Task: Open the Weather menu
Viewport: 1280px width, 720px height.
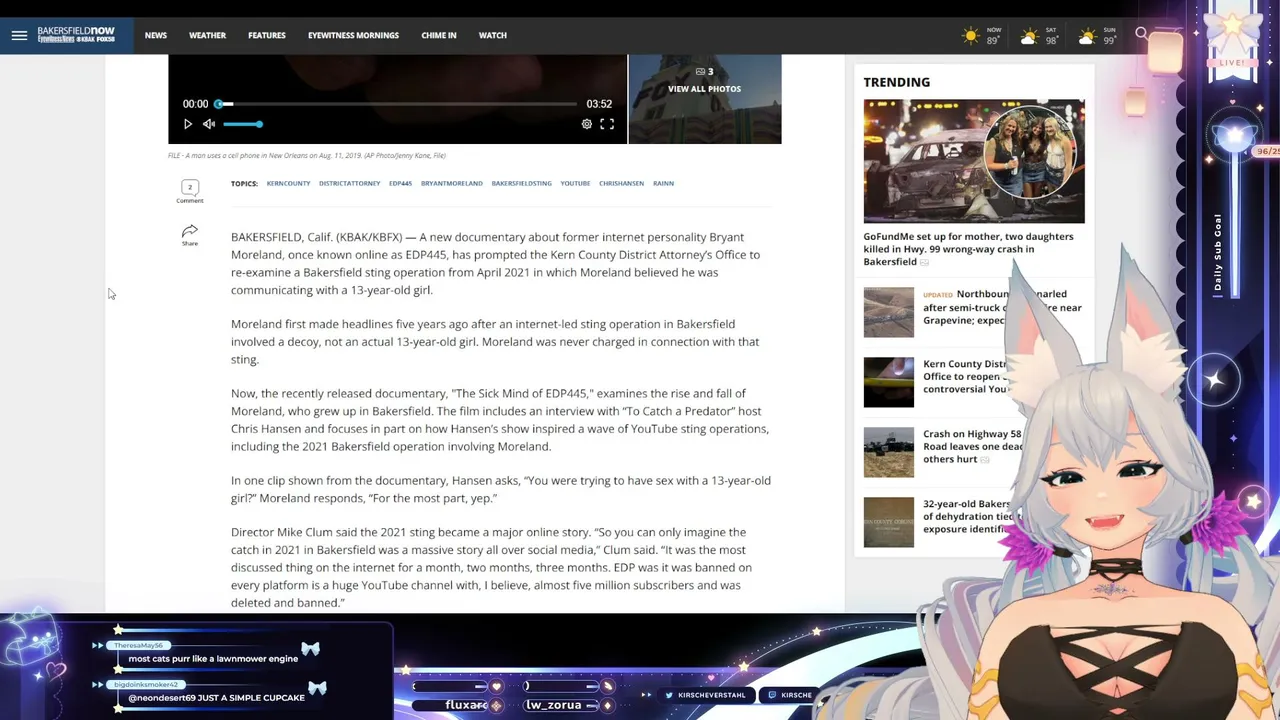Action: 207,35
